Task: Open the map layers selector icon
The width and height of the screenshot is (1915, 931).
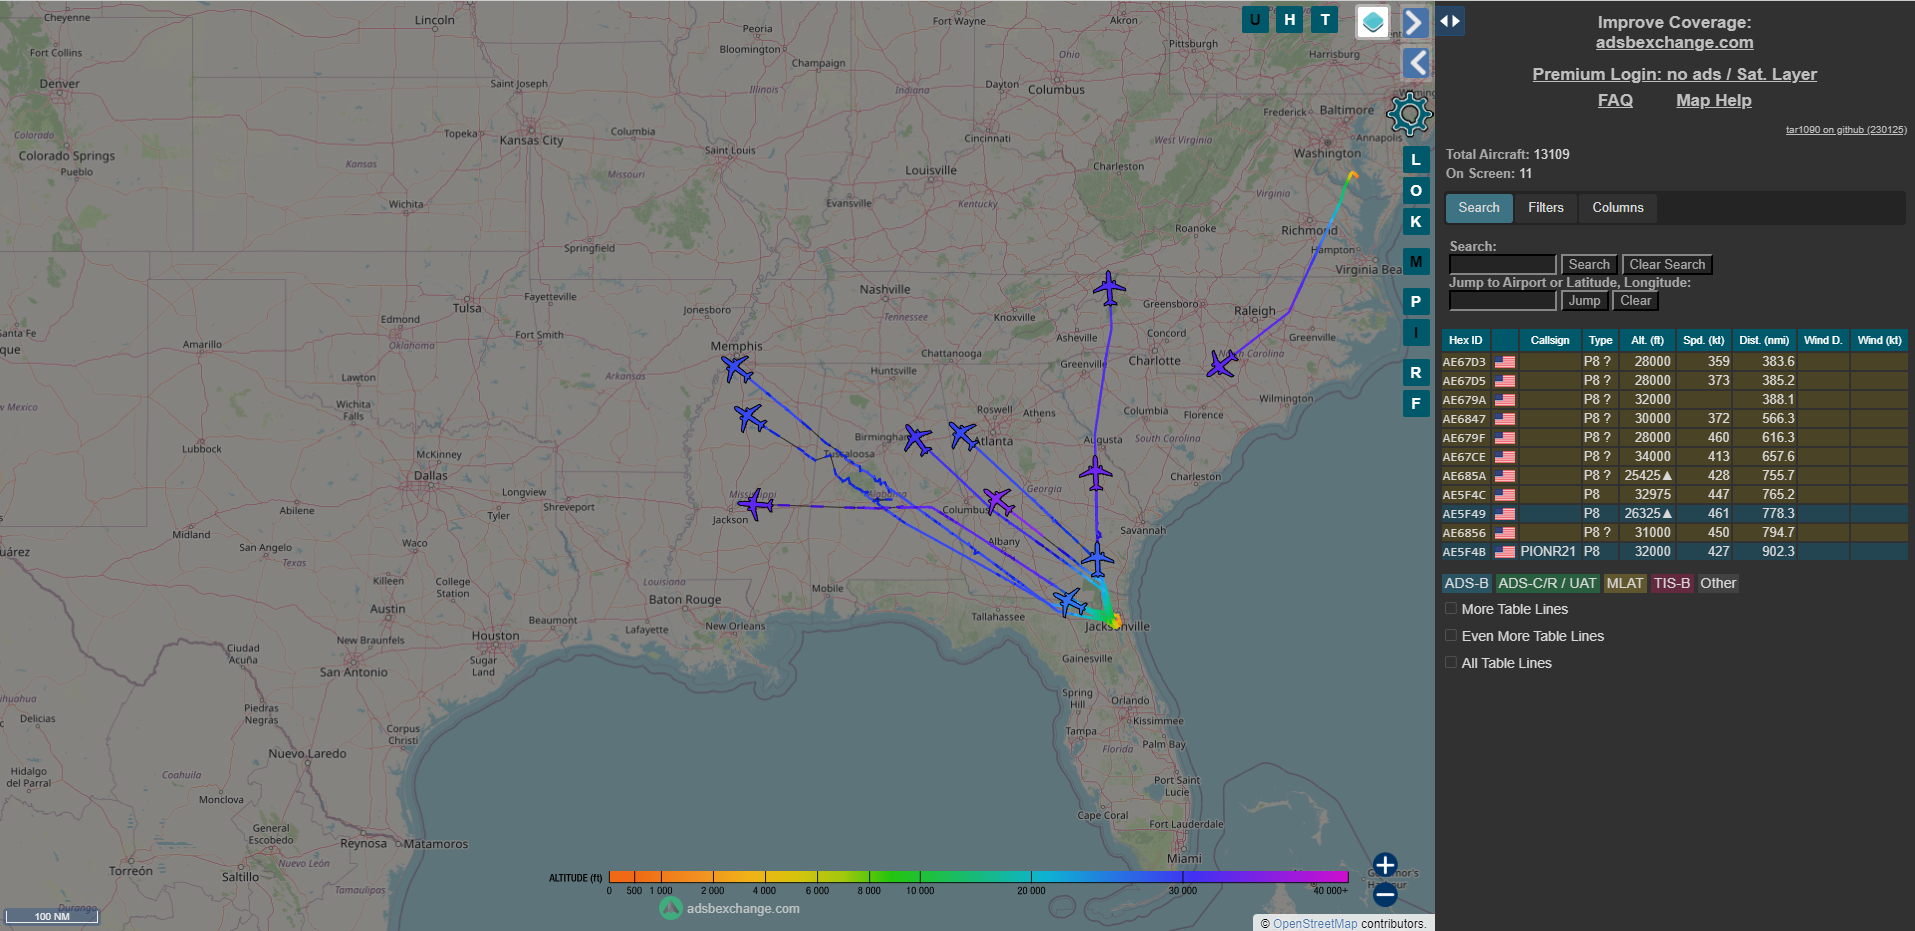Action: coord(1373,22)
